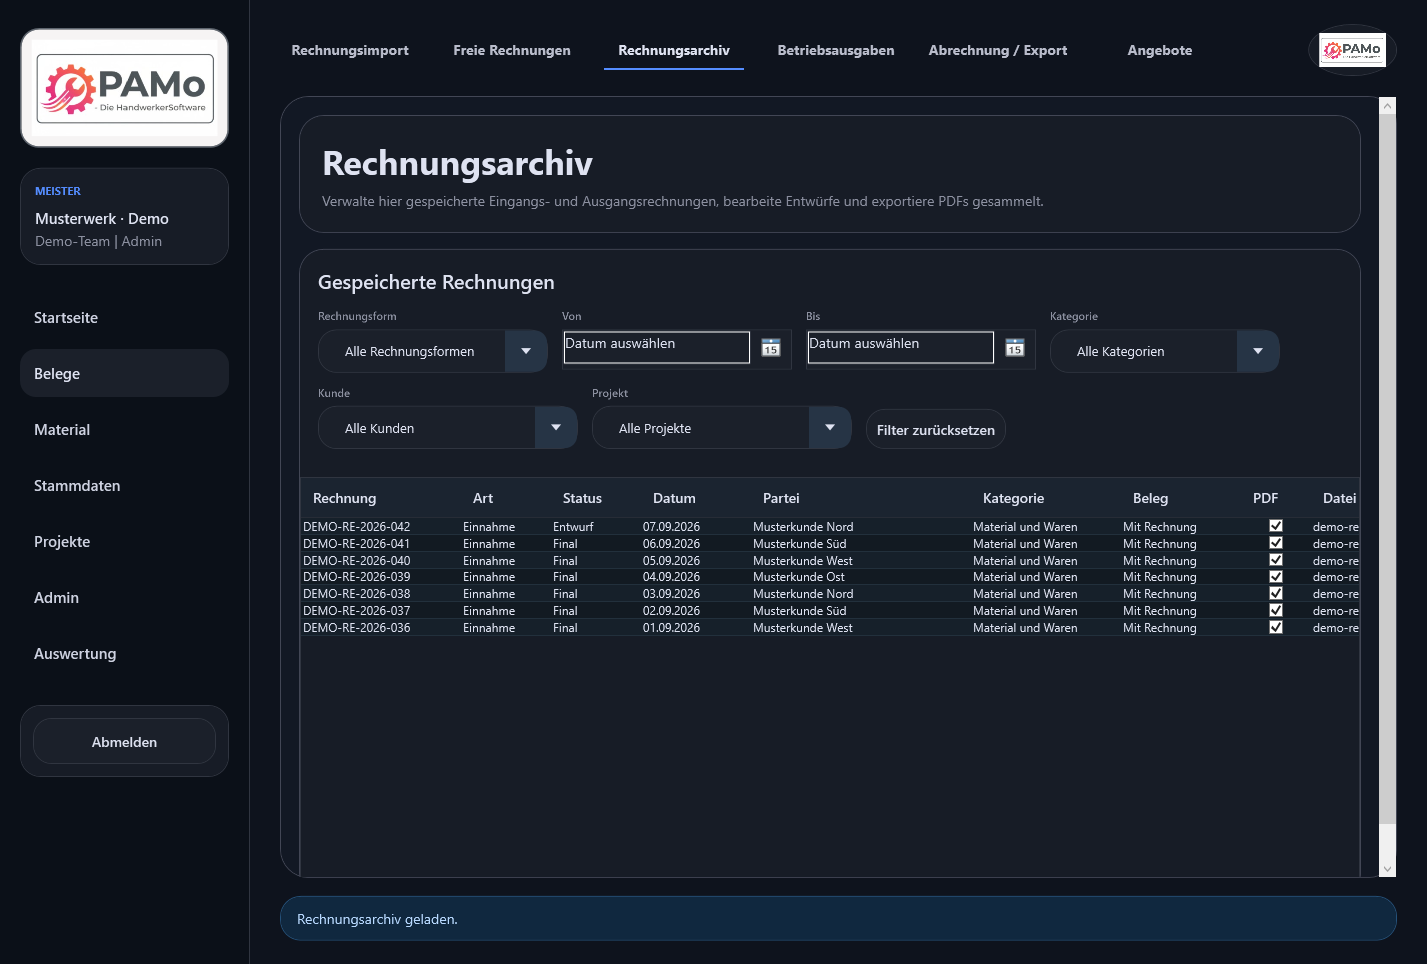The height and width of the screenshot is (964, 1427).
Task: Toggle PDF checkbox for DEMO-RE-2026-040
Action: (1276, 560)
